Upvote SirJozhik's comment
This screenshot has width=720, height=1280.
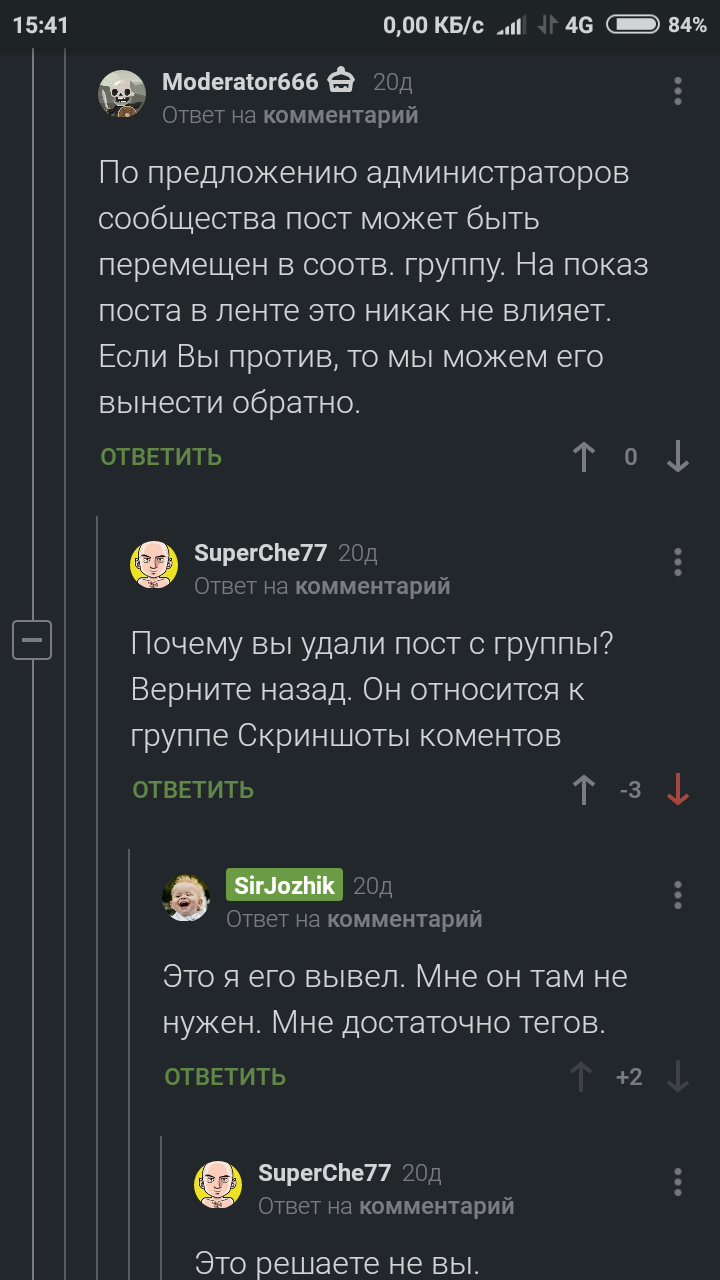pos(581,1077)
